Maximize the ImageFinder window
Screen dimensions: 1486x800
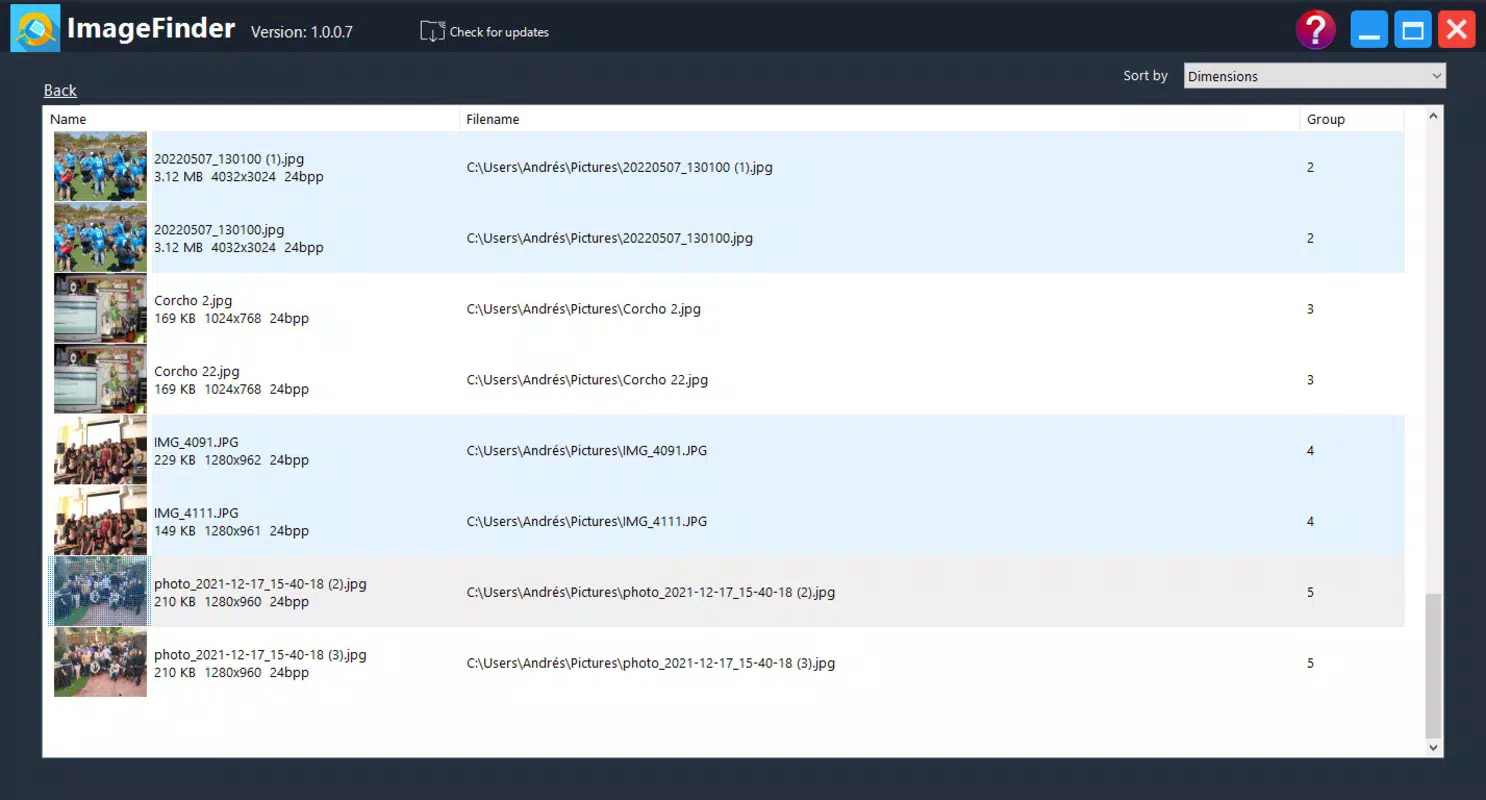pos(1413,30)
